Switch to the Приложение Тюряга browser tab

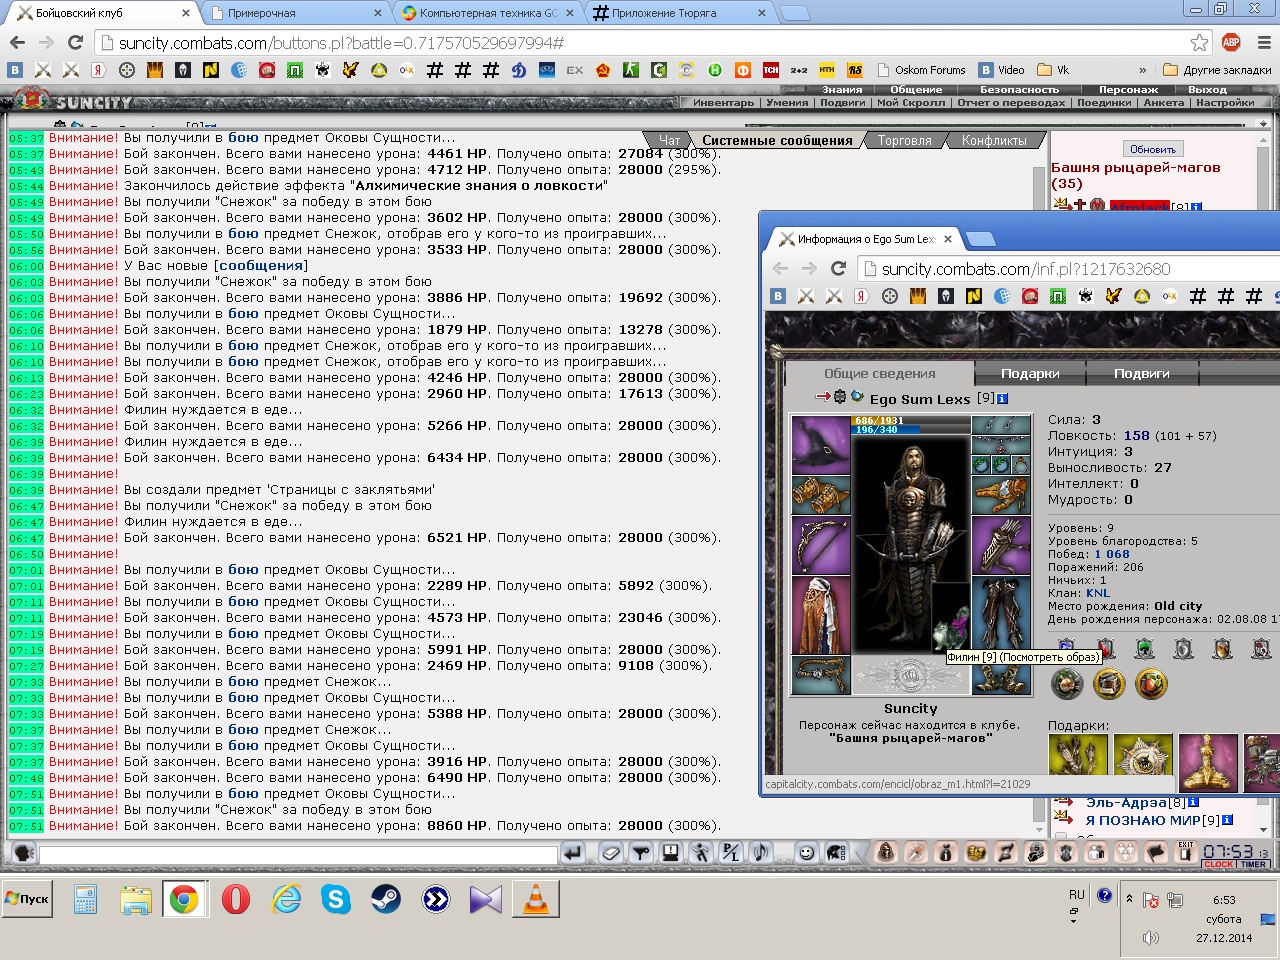coord(680,13)
